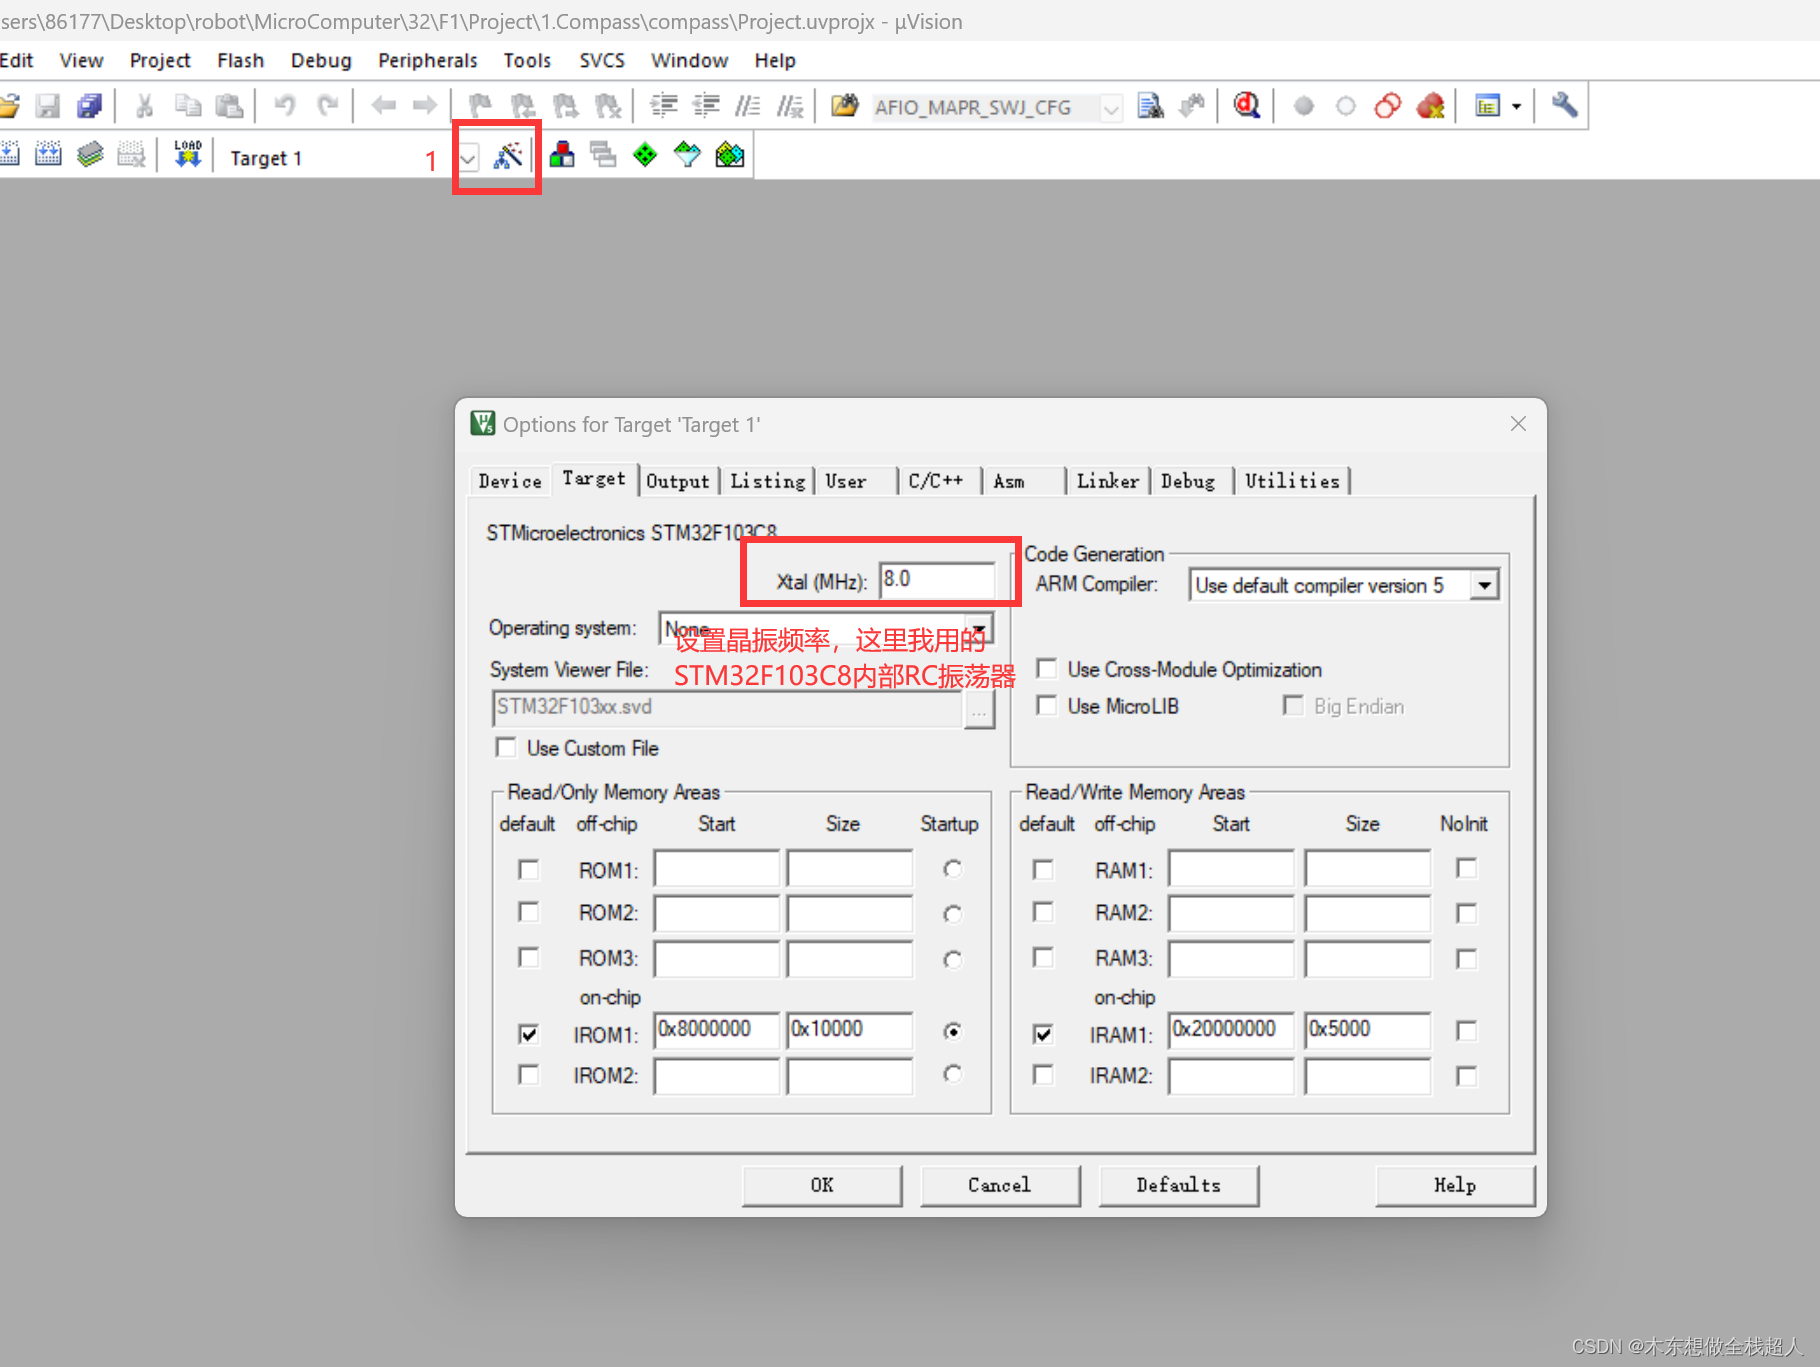Image resolution: width=1820 pixels, height=1367 pixels.
Task: Click the LOAD download-to-flash icon
Action: [187, 154]
